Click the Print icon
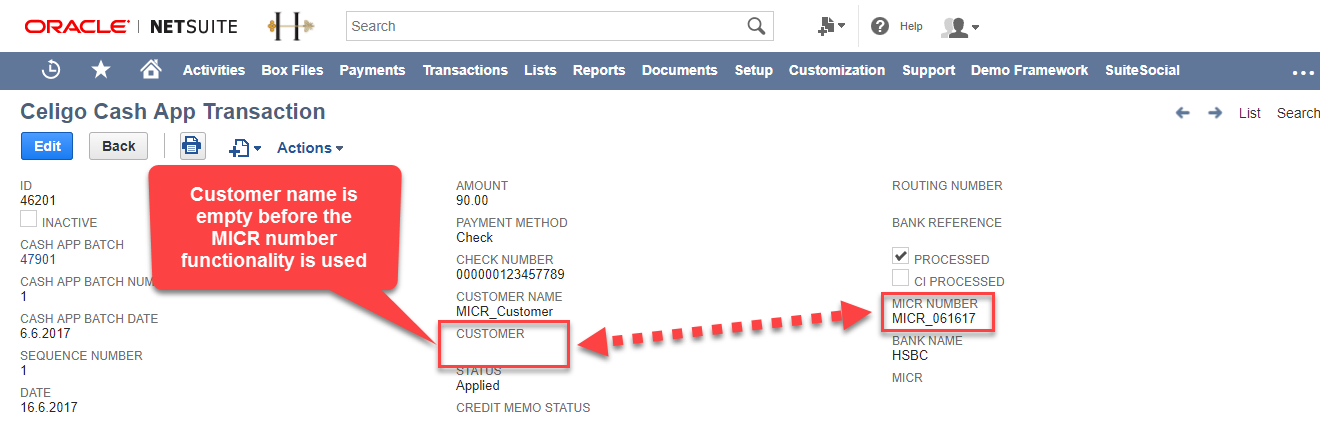Viewport: 1320px width, 434px height. pyautogui.click(x=193, y=146)
